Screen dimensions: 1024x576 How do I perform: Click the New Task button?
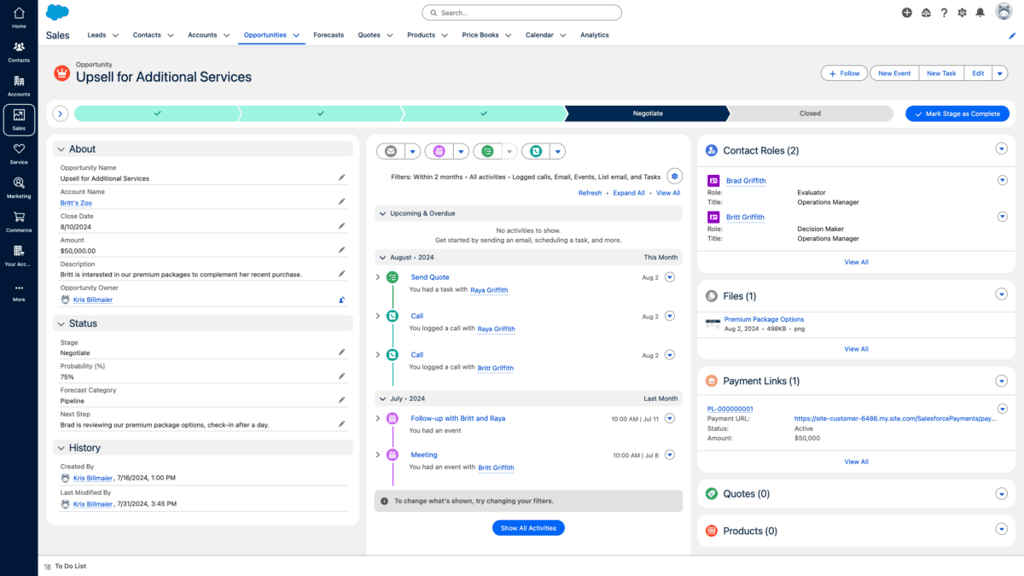pos(941,73)
